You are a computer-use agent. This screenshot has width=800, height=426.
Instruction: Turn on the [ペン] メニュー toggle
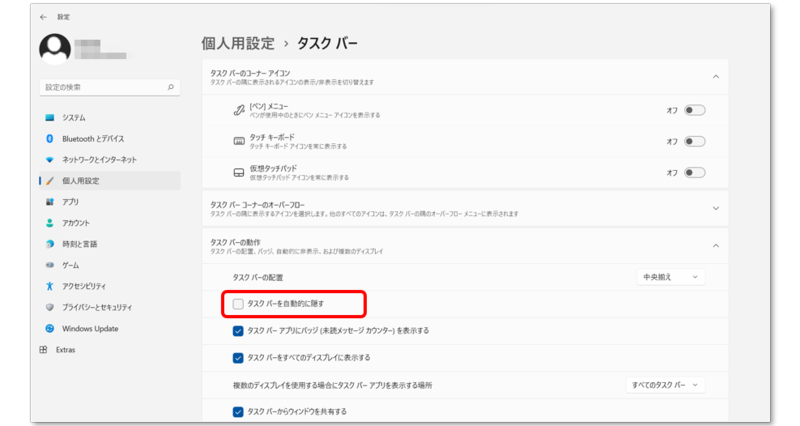coord(695,110)
